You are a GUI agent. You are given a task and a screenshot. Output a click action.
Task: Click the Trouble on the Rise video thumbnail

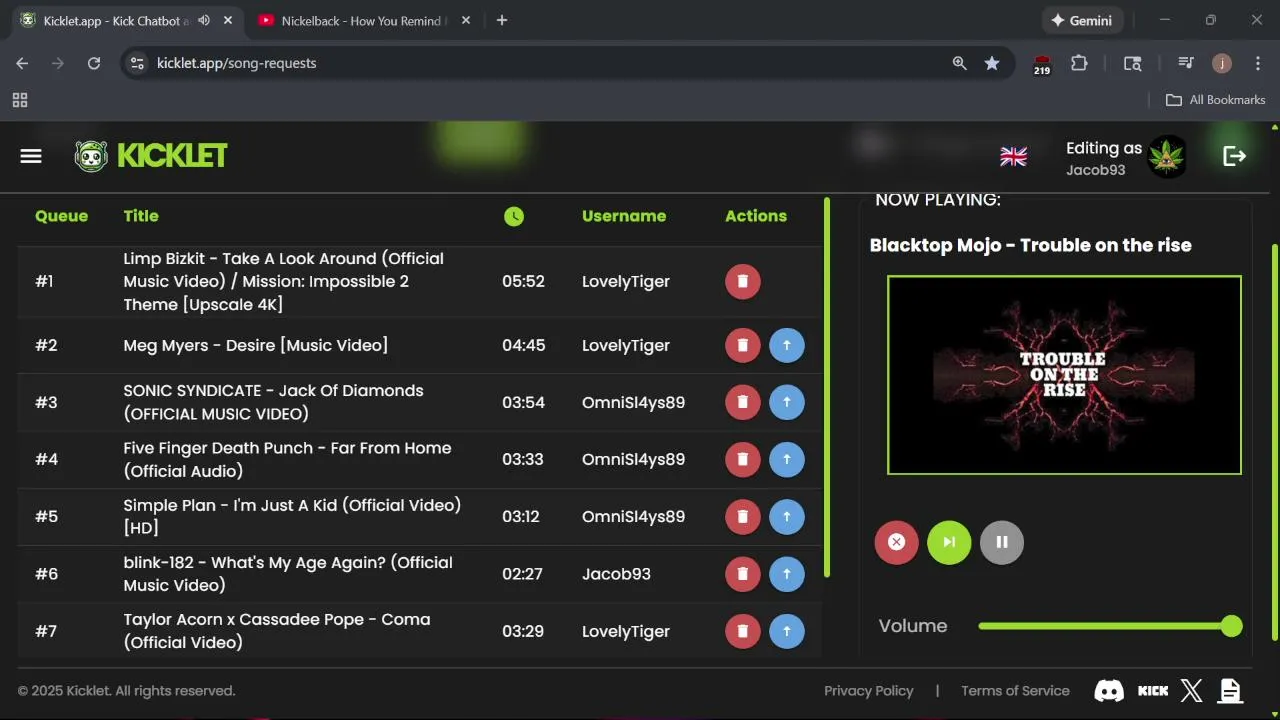[1064, 375]
